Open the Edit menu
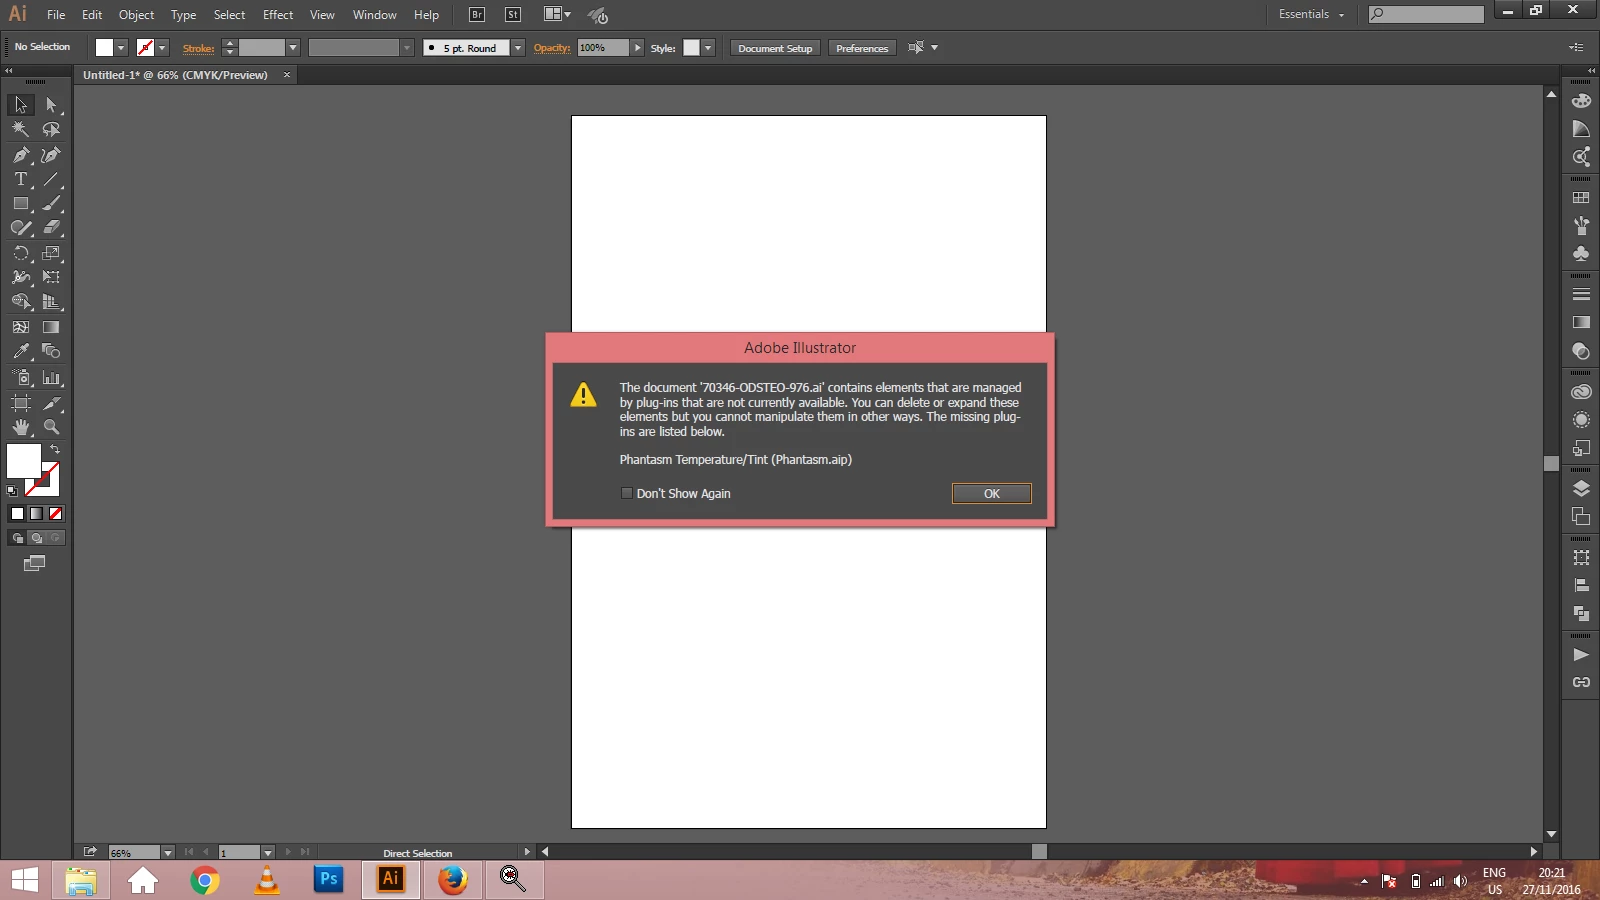1600x900 pixels. pyautogui.click(x=92, y=15)
